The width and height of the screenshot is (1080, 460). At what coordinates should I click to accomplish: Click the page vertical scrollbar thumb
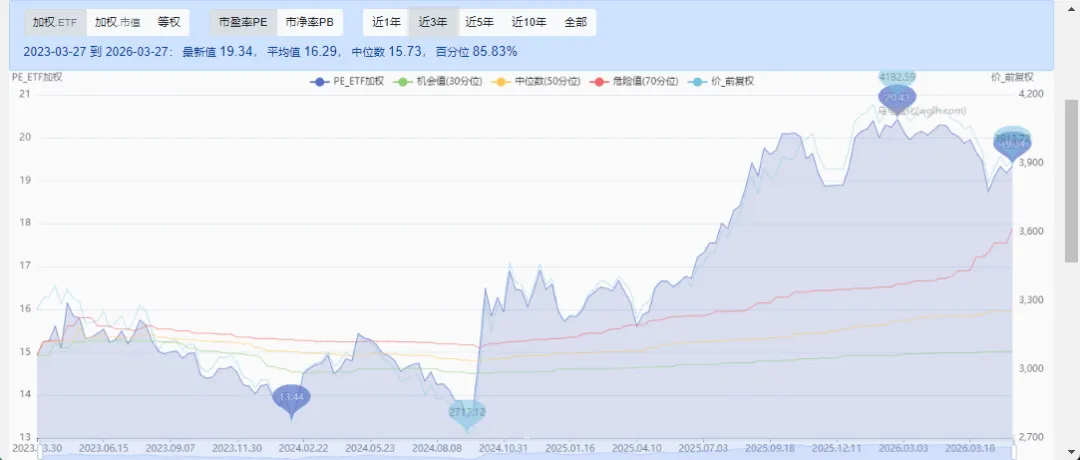tap(1072, 180)
